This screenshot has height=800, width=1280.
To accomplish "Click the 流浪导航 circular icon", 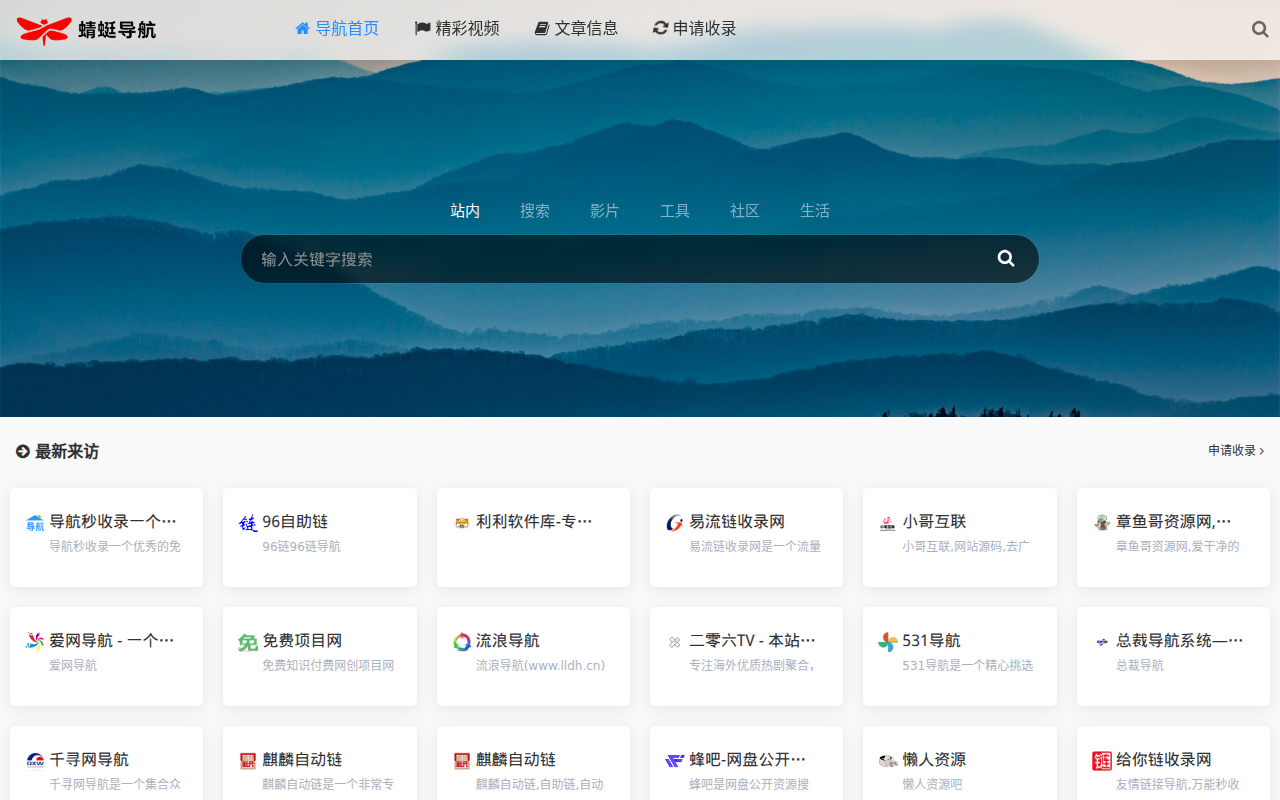I will 462,642.
